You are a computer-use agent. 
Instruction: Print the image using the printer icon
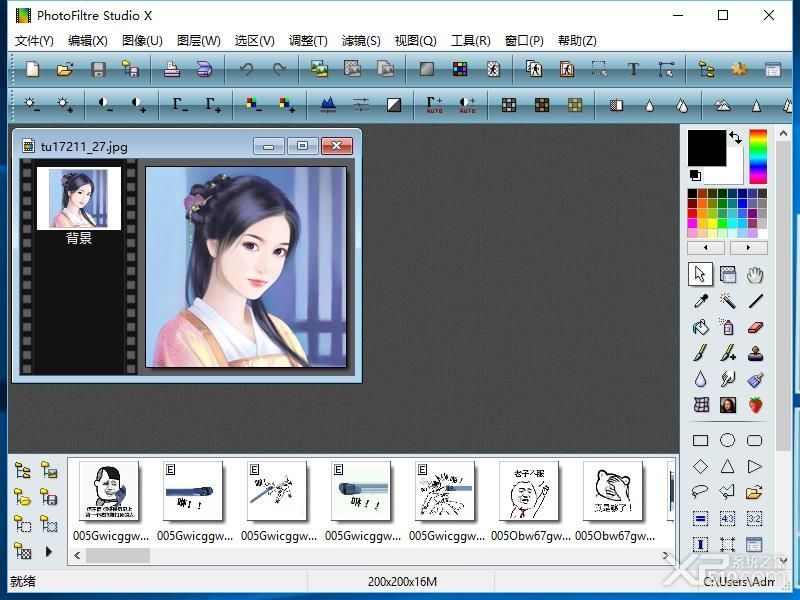click(x=172, y=69)
